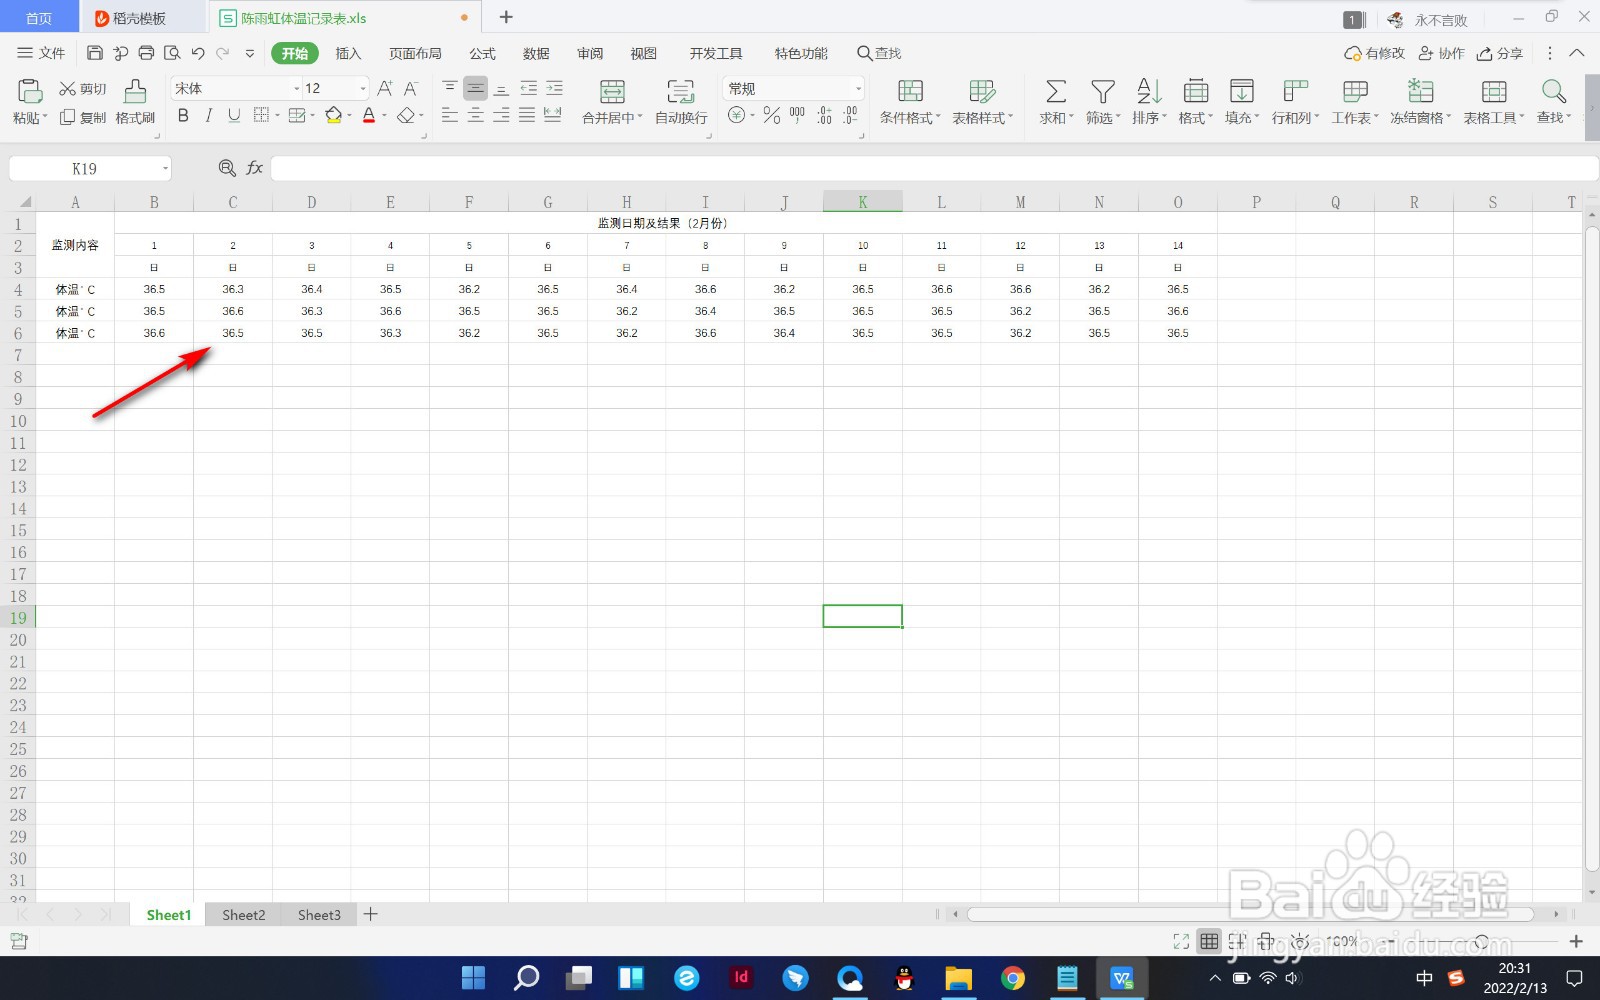Expand the font color dropdown arrow
Image resolution: width=1600 pixels, height=1000 pixels.
(384, 116)
